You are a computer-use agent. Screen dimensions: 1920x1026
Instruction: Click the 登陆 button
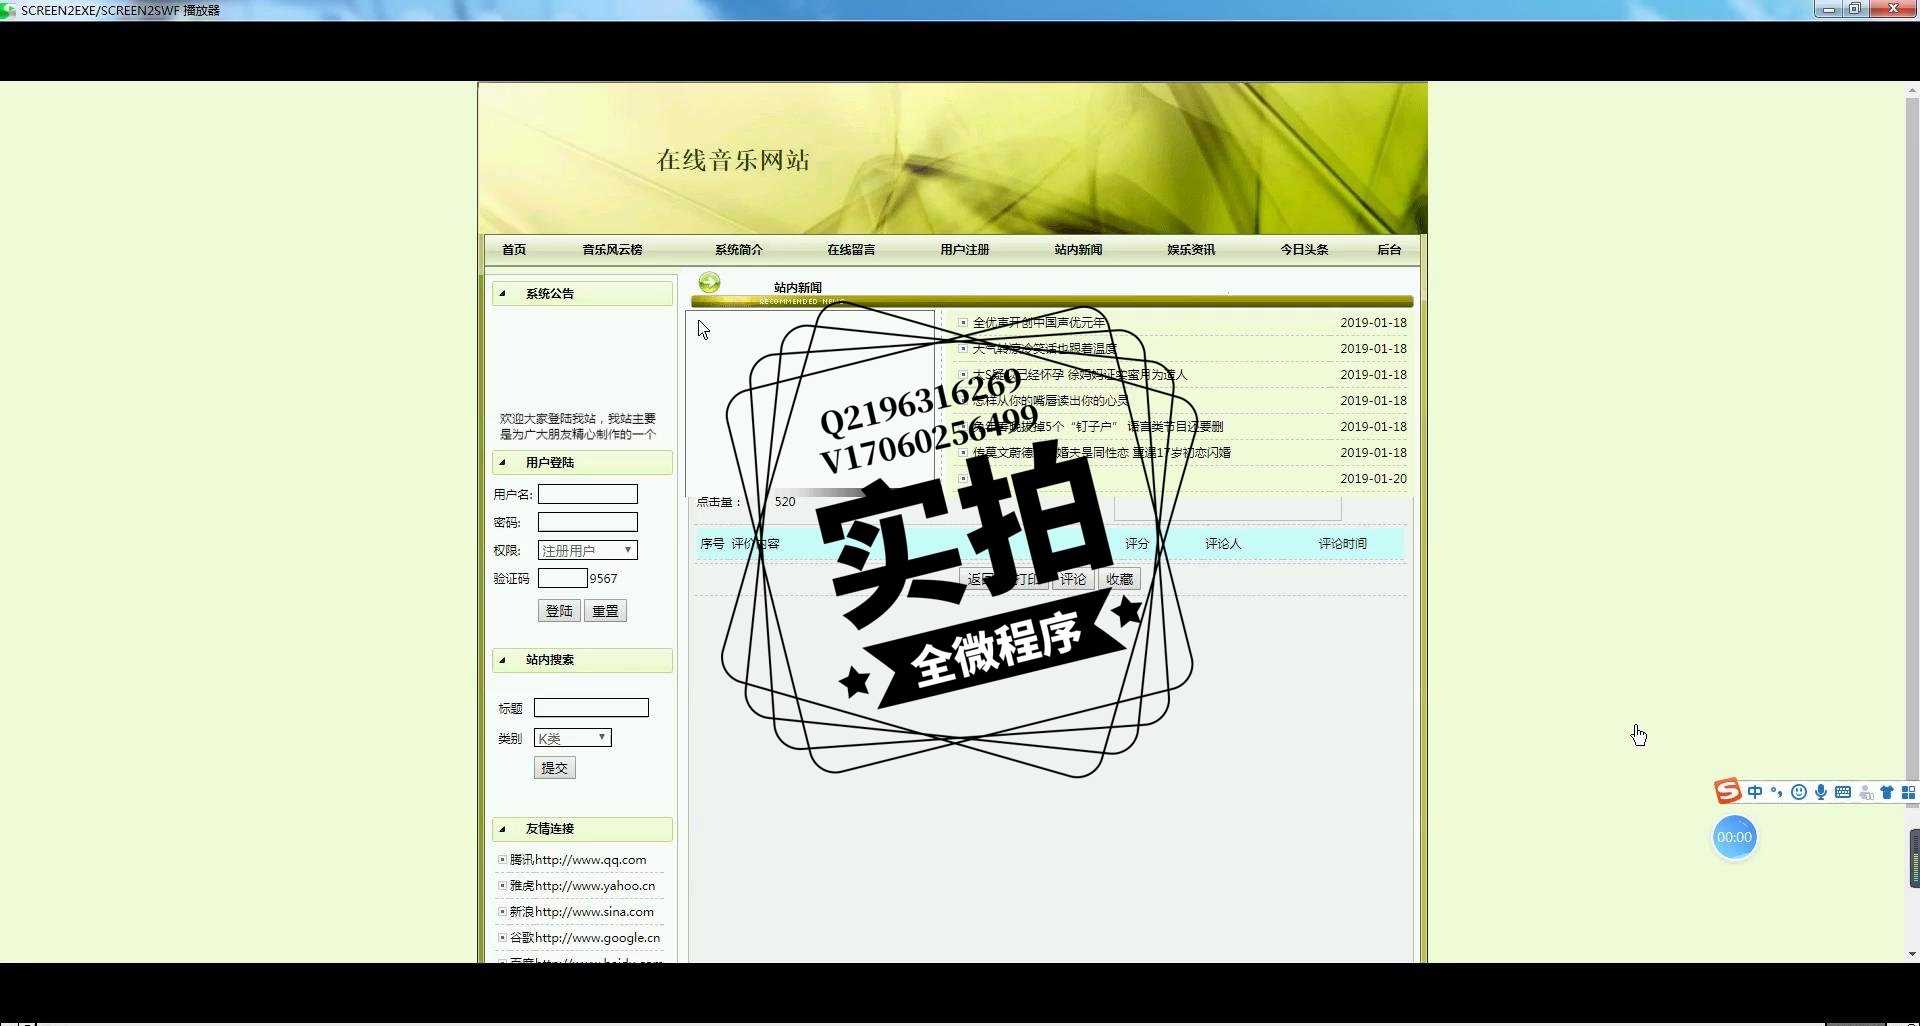pyautogui.click(x=559, y=611)
